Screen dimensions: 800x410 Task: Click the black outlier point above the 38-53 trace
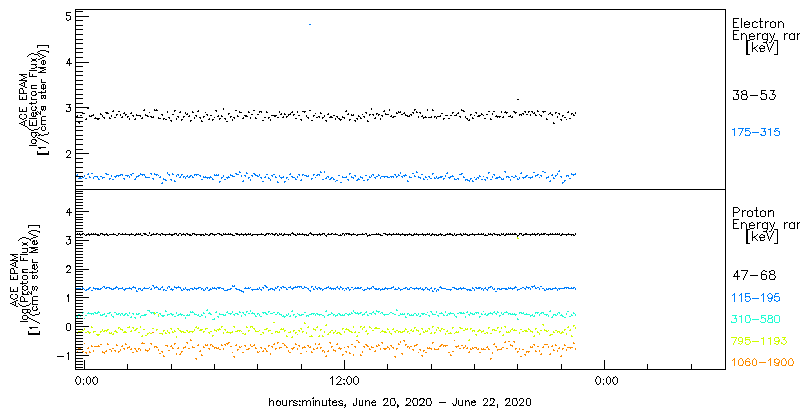coord(518,99)
